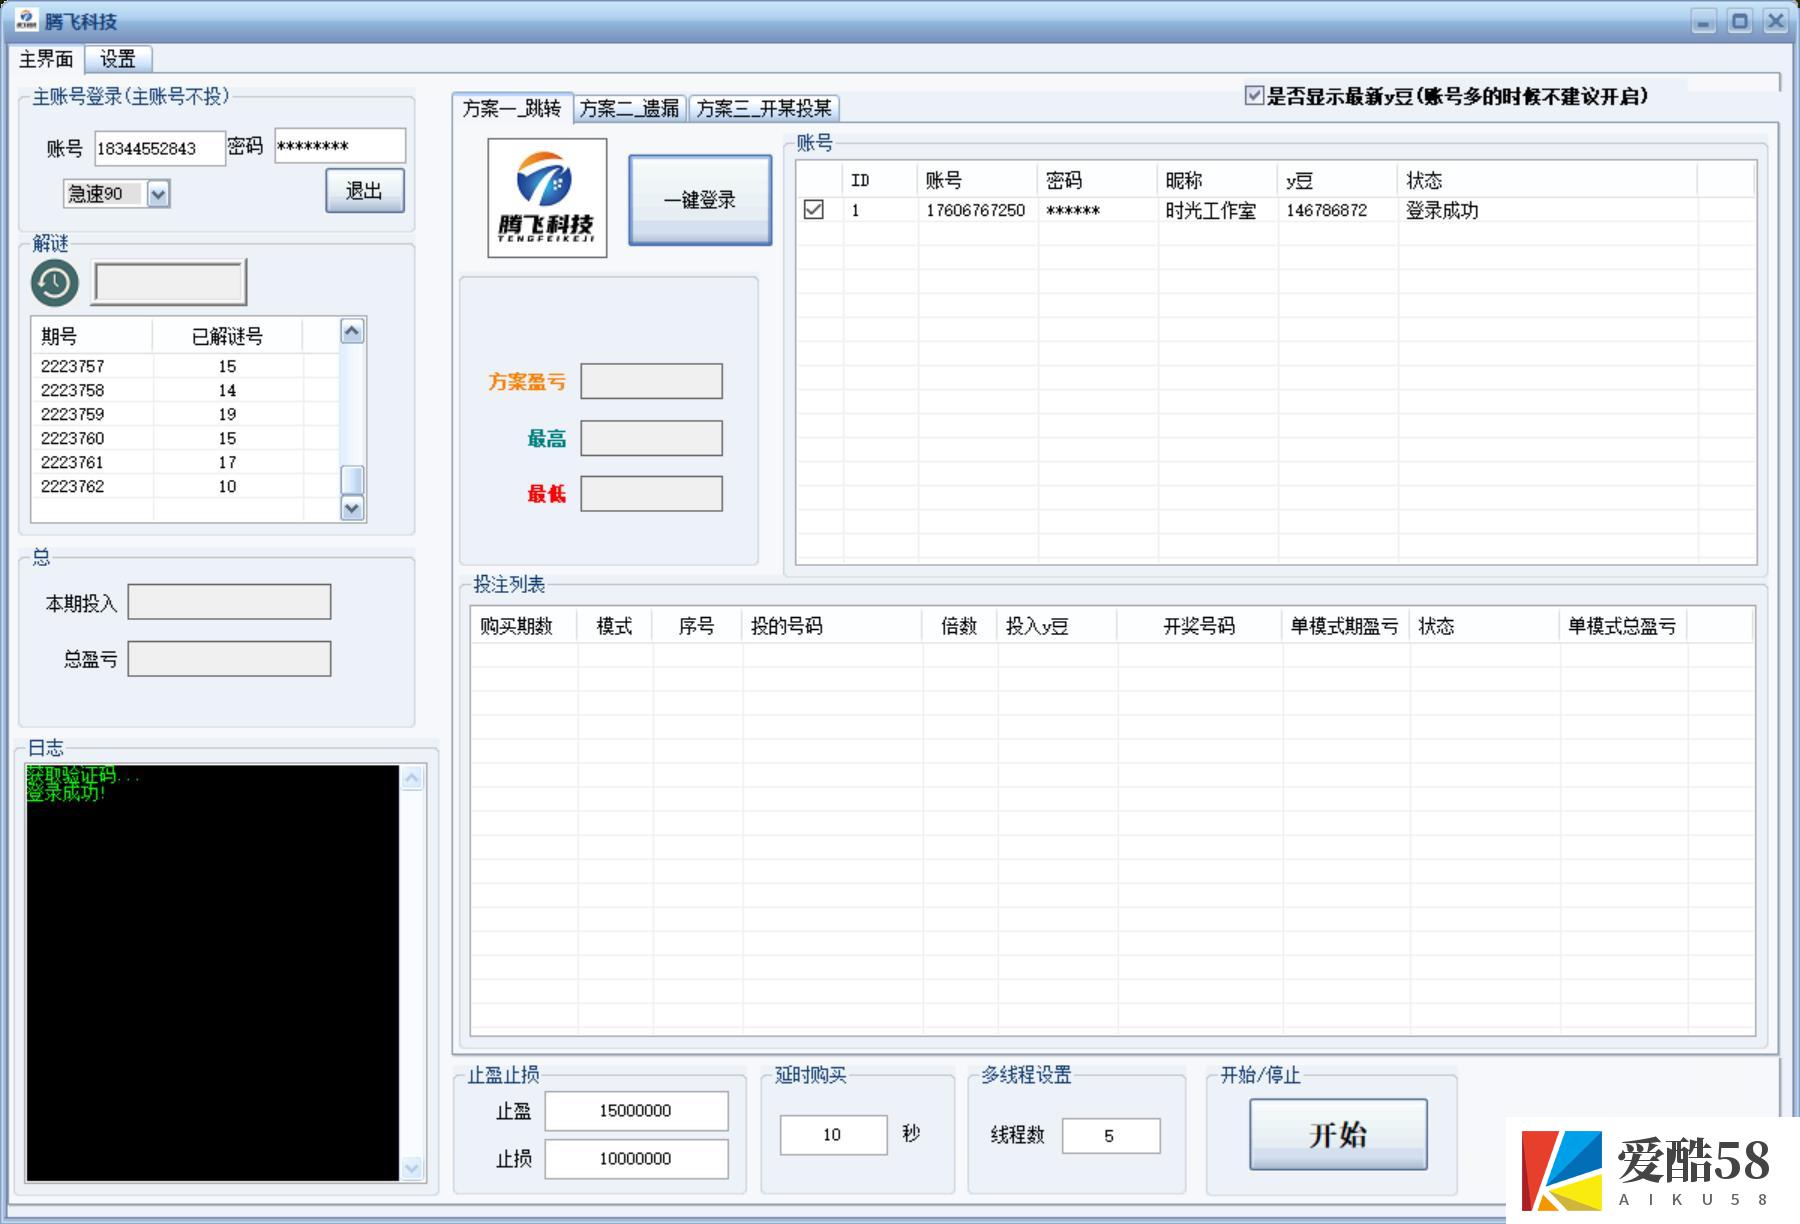Click 投入y豆 column header

click(1057, 626)
